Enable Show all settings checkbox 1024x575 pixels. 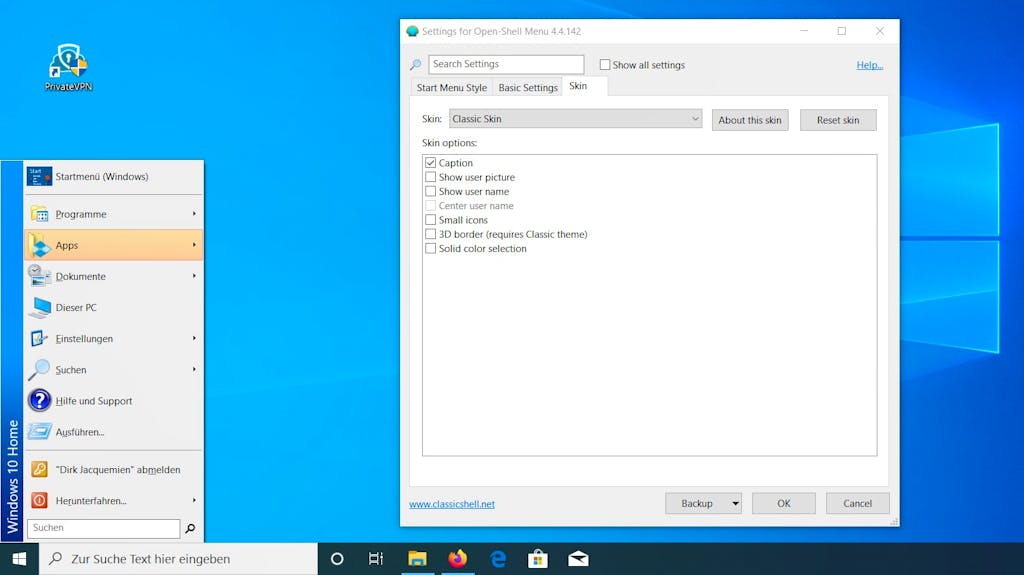[x=605, y=65]
